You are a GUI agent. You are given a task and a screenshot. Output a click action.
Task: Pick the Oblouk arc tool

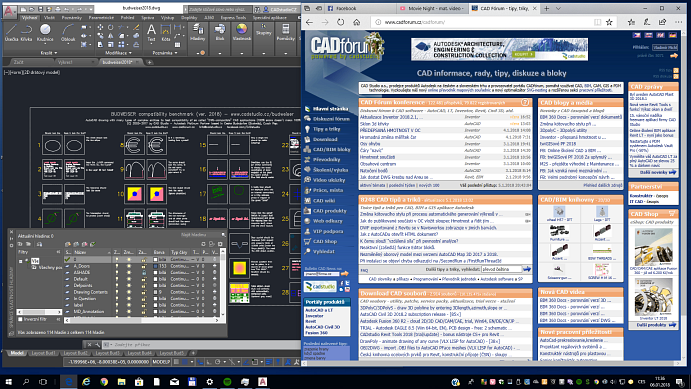tap(68, 33)
